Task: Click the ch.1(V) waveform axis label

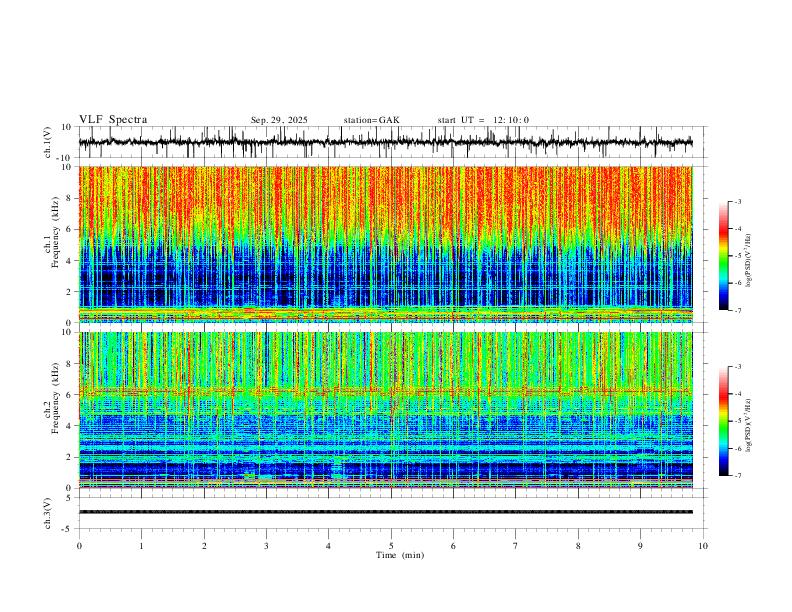Action: pyautogui.click(x=48, y=142)
